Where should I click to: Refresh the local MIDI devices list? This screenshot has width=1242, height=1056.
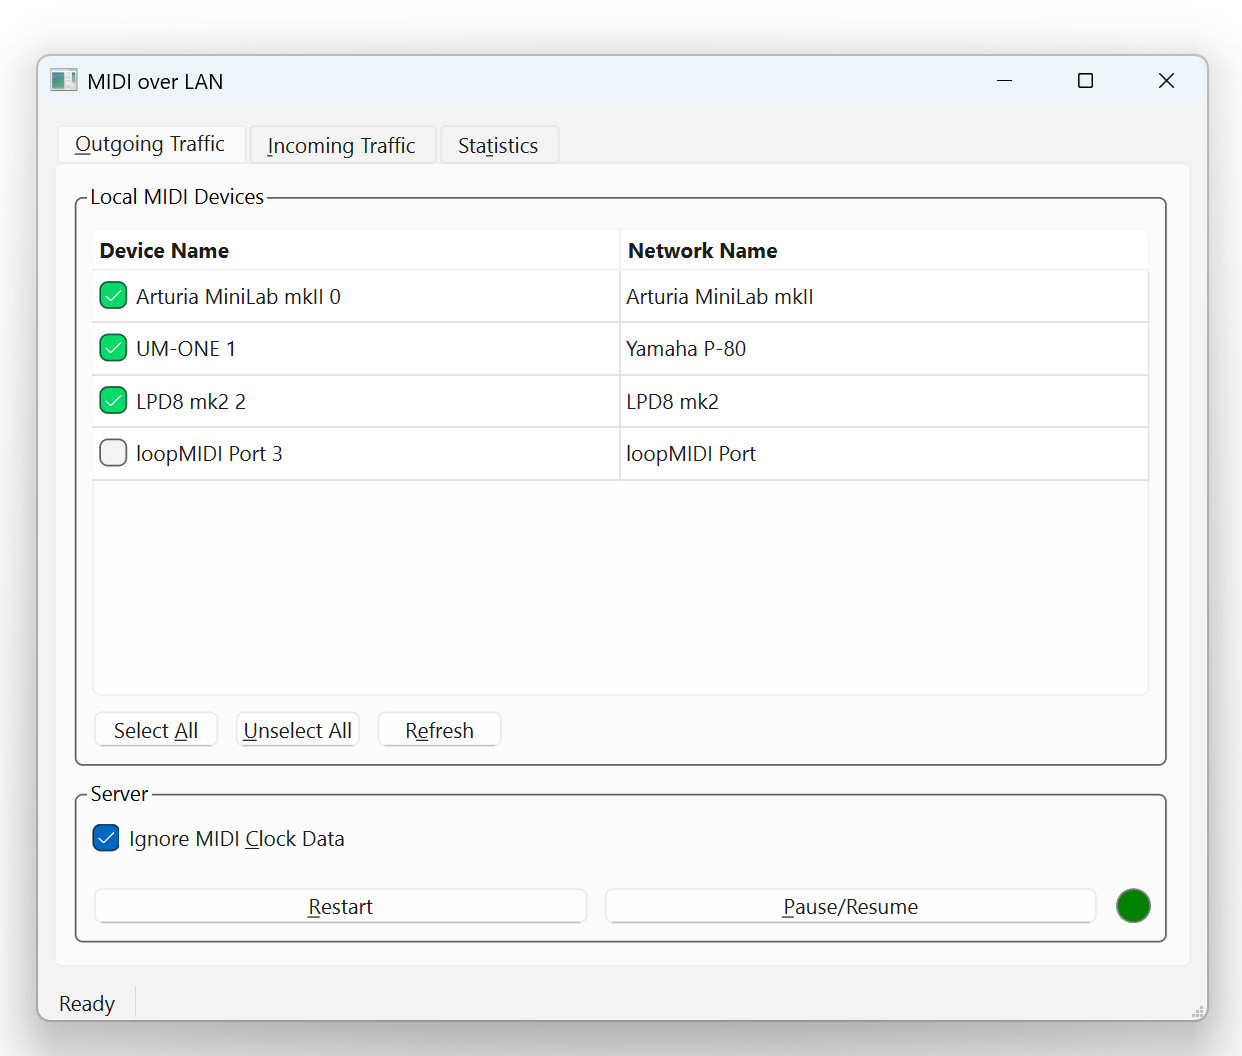pyautogui.click(x=439, y=730)
